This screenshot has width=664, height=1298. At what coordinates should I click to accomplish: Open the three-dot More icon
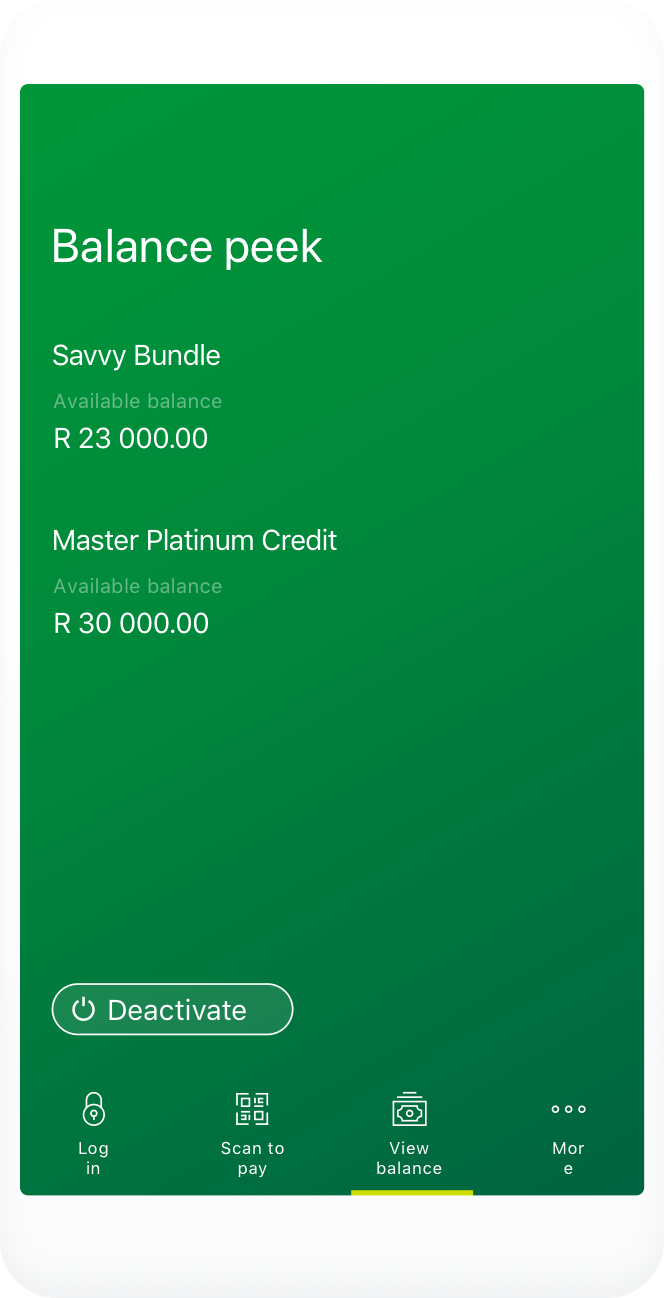point(568,1109)
